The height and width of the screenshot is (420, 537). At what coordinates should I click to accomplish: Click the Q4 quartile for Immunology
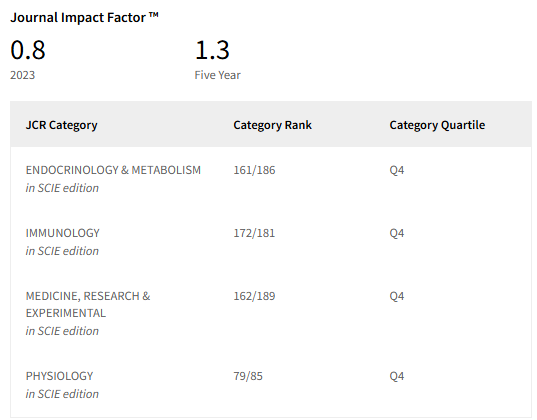click(x=397, y=233)
